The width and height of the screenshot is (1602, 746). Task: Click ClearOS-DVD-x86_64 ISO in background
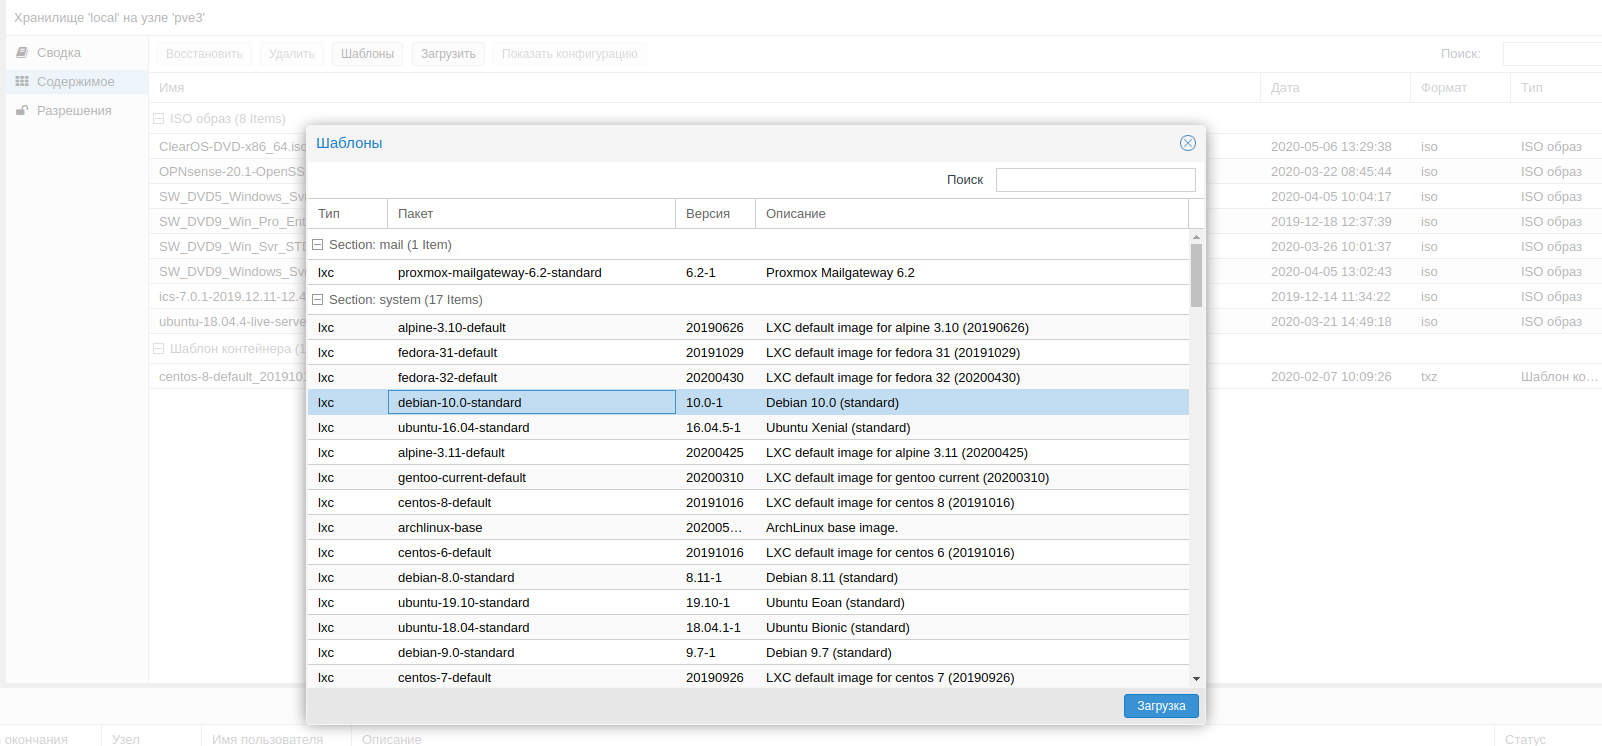tap(232, 147)
